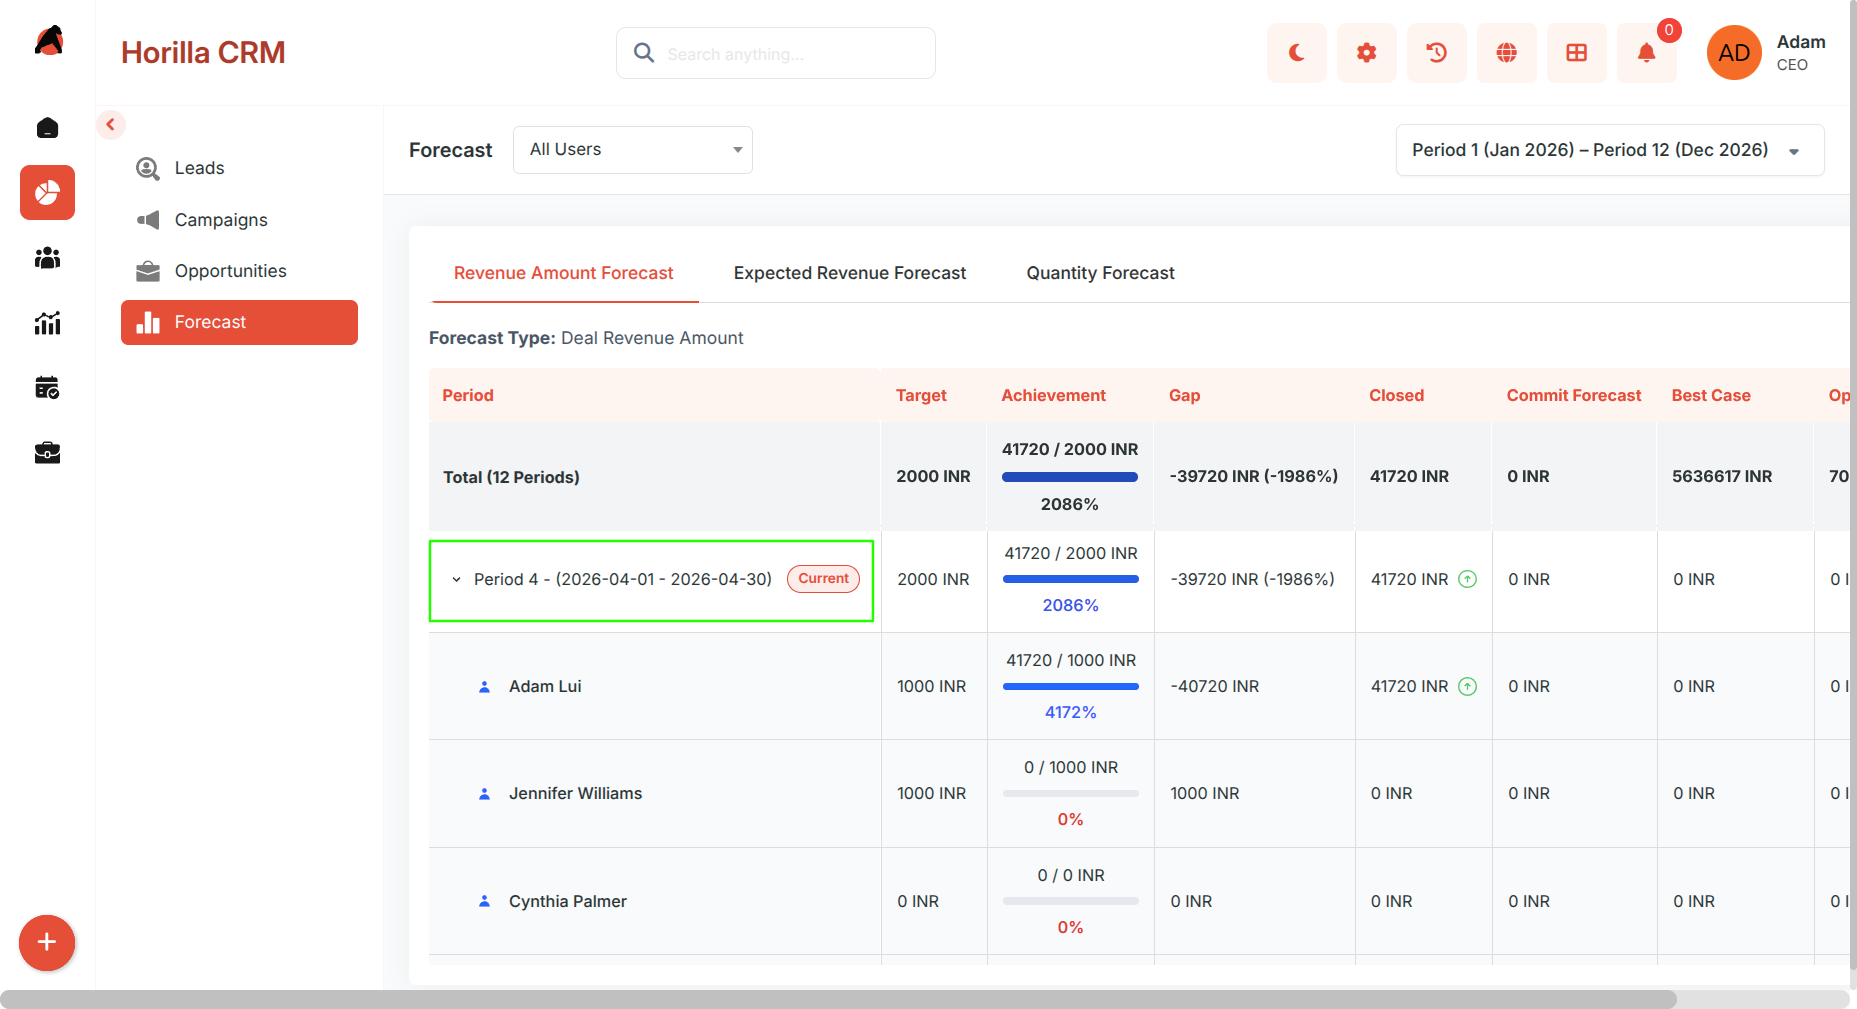Switch to Quantity Forecast tab

click(x=1100, y=273)
